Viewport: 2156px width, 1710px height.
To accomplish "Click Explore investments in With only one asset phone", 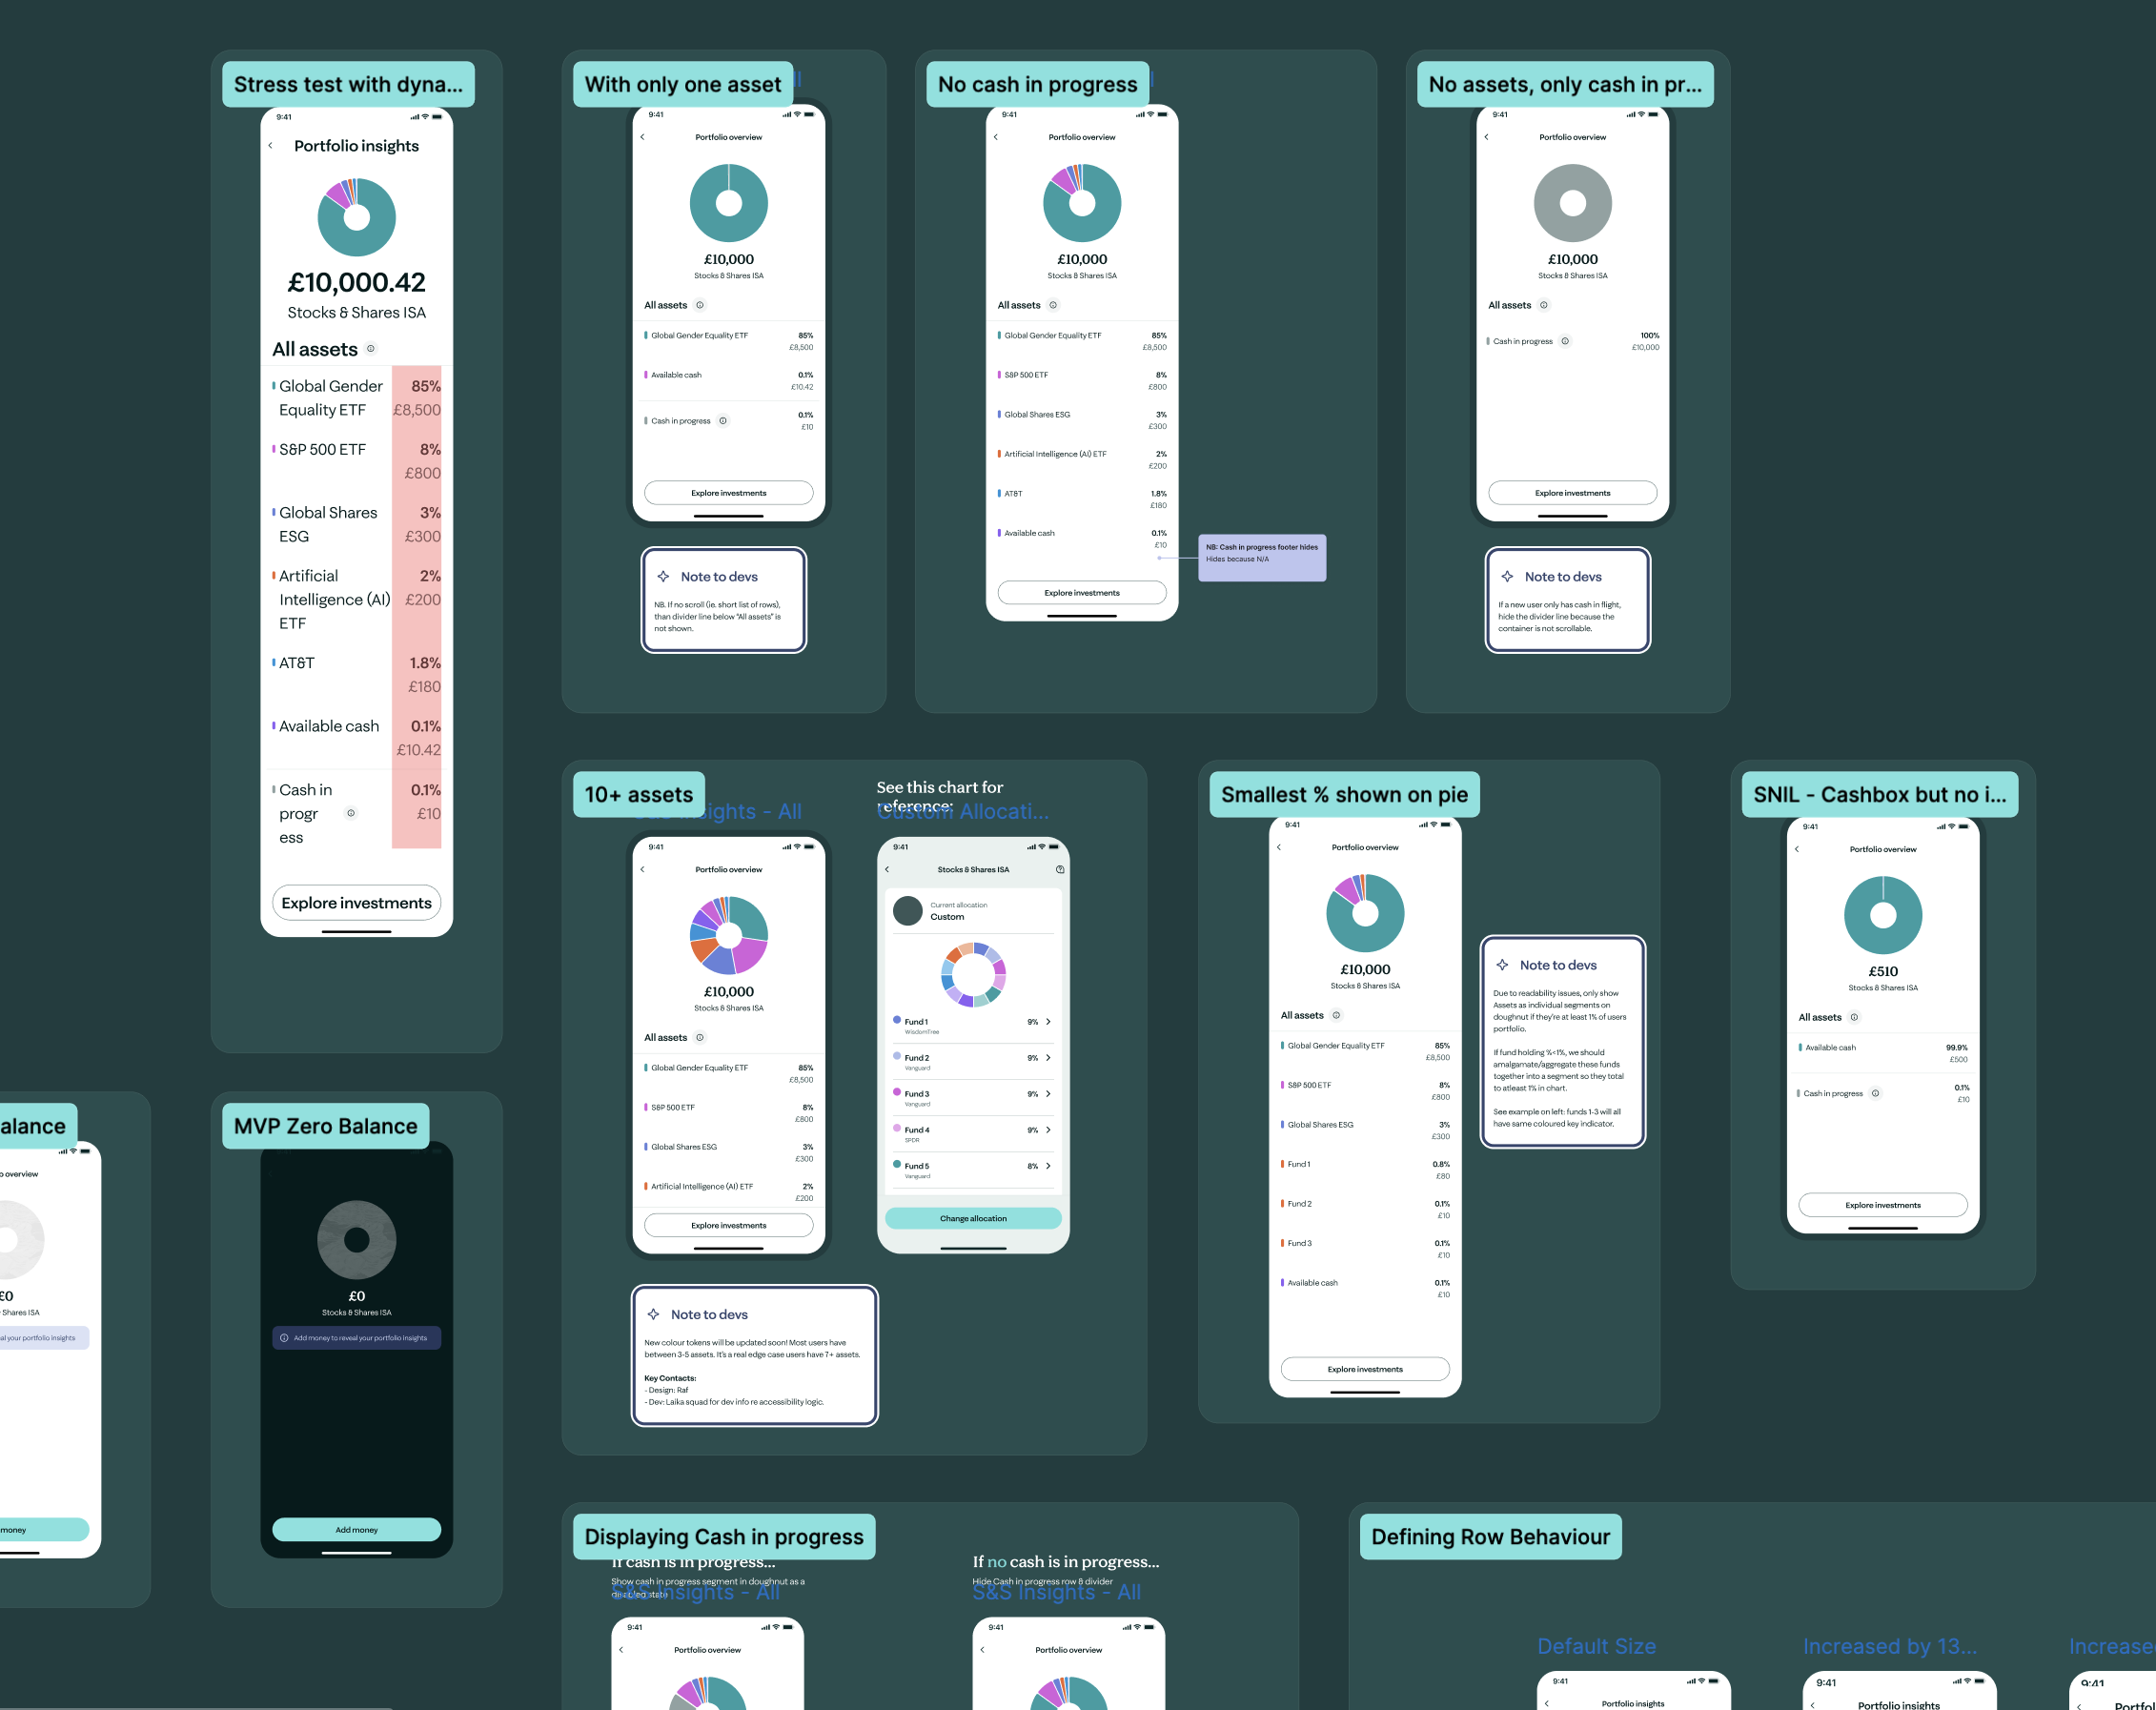I will 729,493.
